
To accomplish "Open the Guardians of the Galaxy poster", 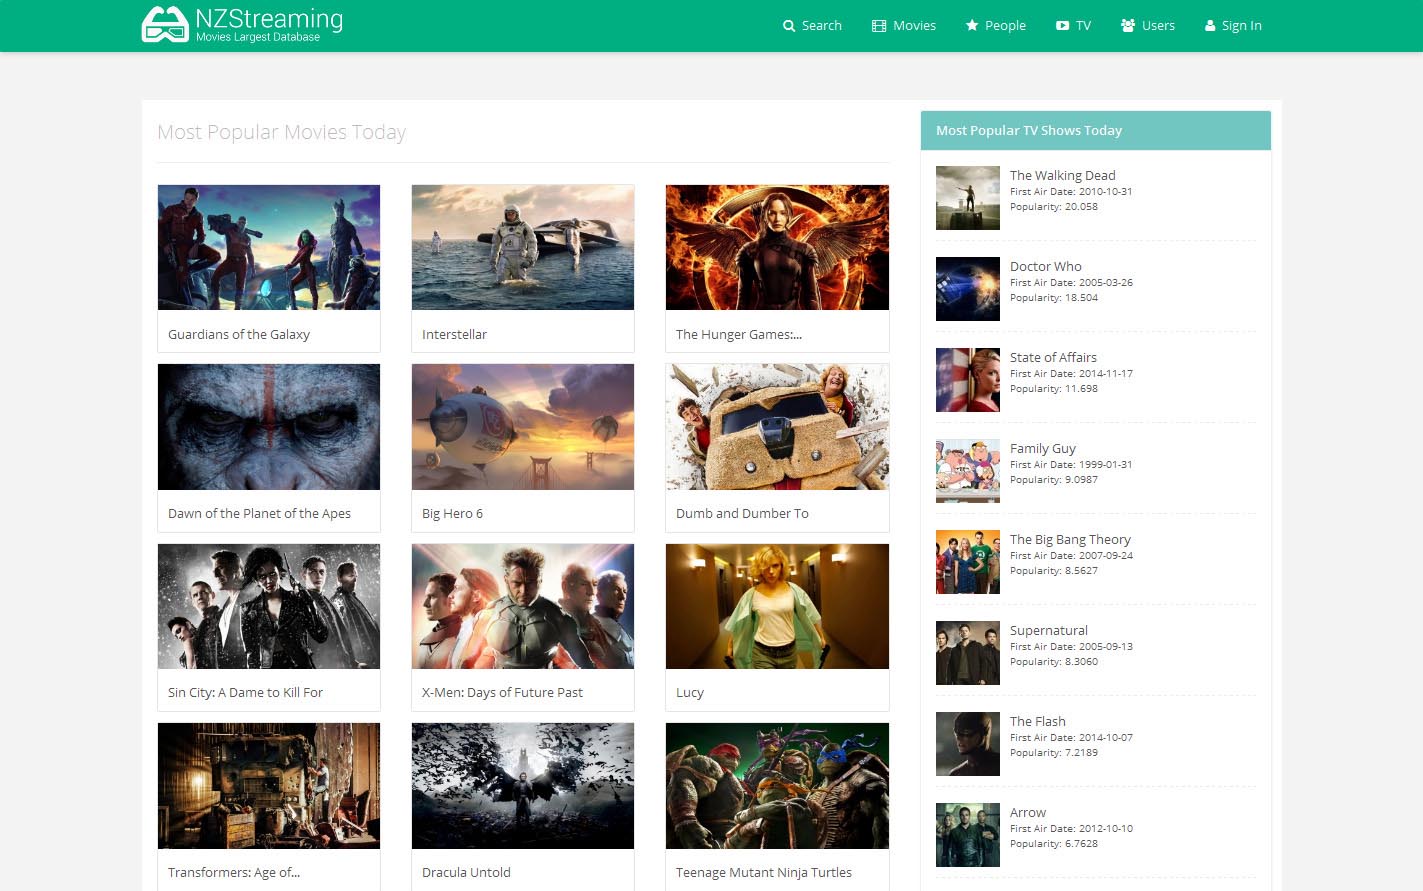I will point(269,247).
